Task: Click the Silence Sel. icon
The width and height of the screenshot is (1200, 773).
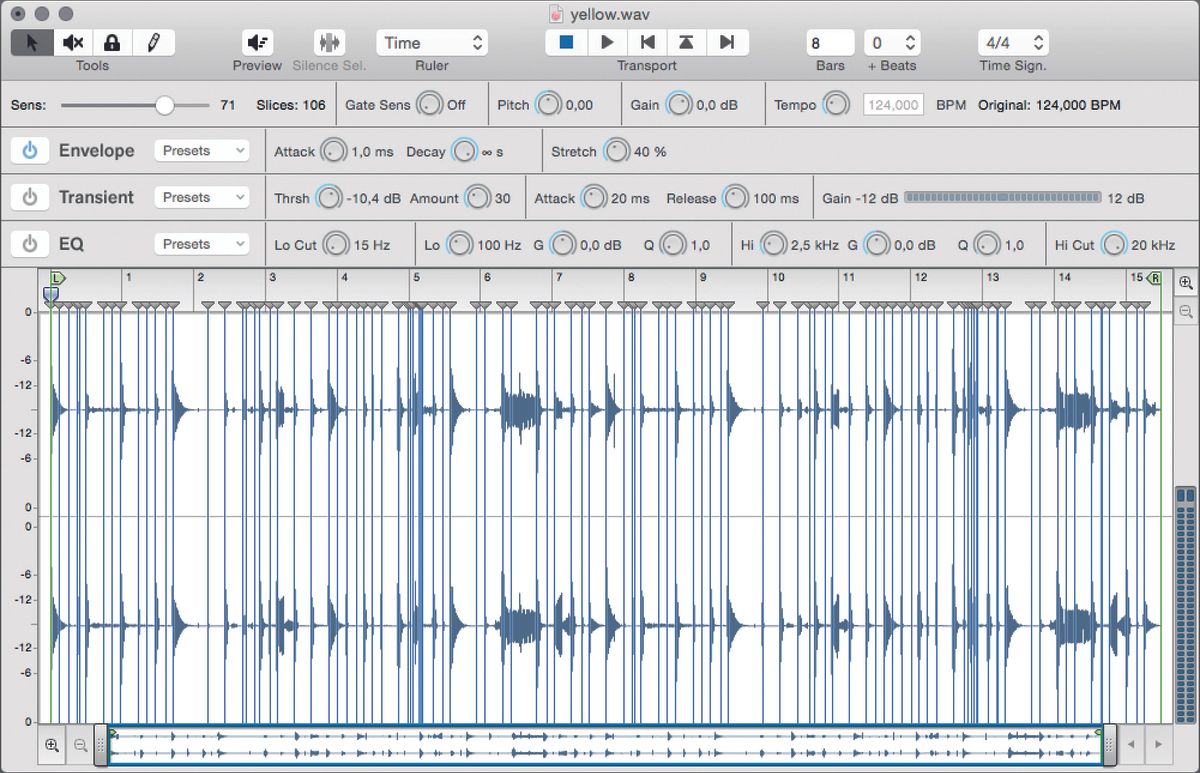Action: [328, 42]
